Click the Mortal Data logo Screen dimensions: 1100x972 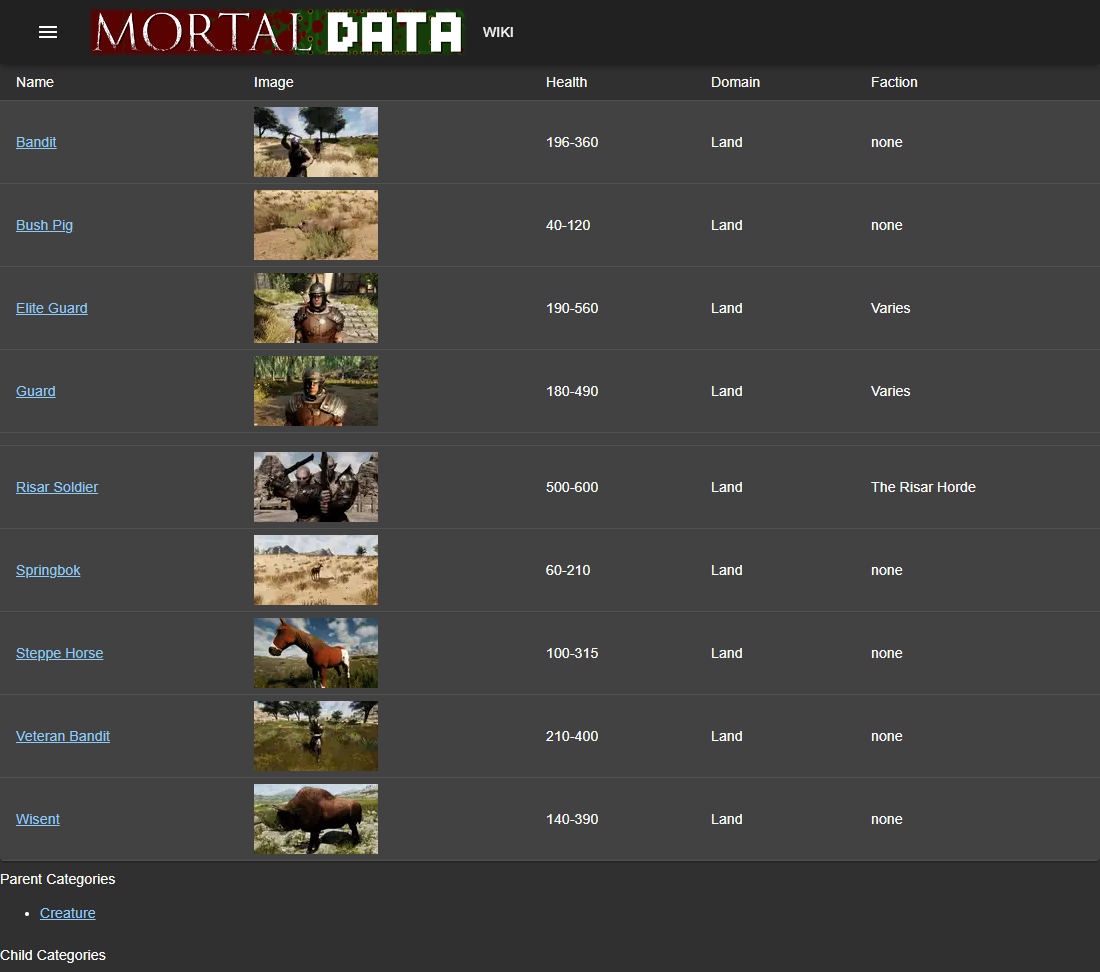(x=277, y=32)
